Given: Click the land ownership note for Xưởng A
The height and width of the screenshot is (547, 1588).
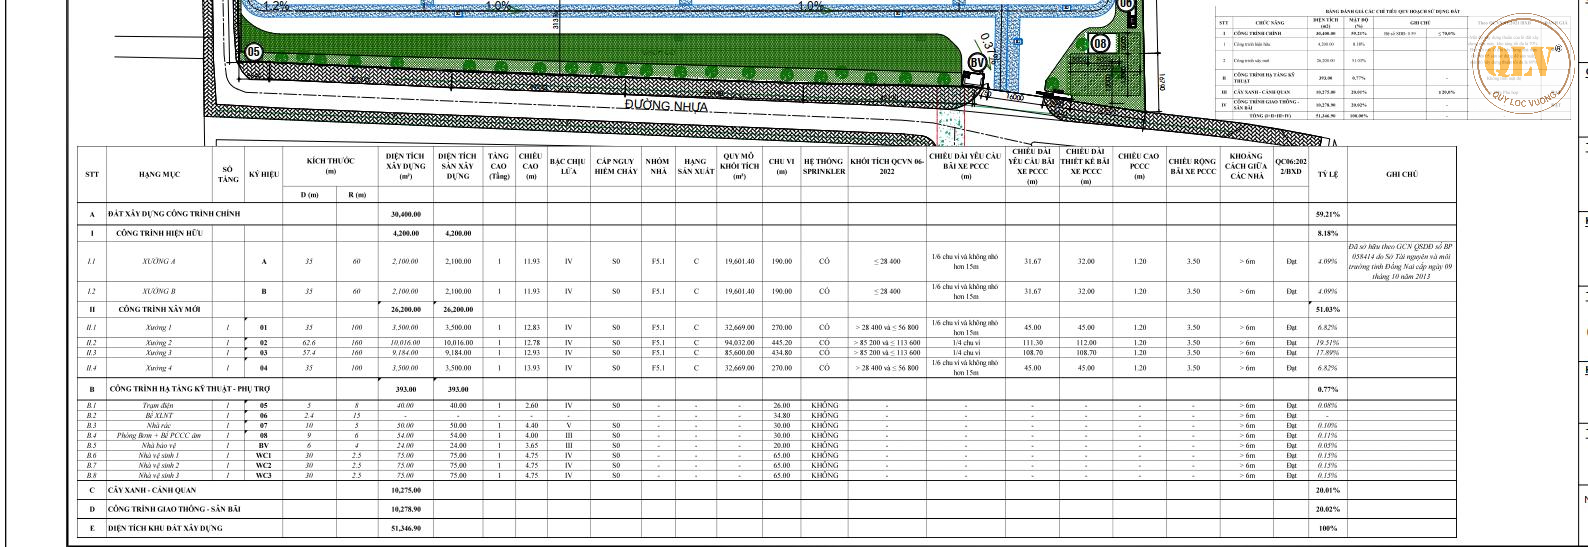Looking at the screenshot, I should pos(1400,261).
